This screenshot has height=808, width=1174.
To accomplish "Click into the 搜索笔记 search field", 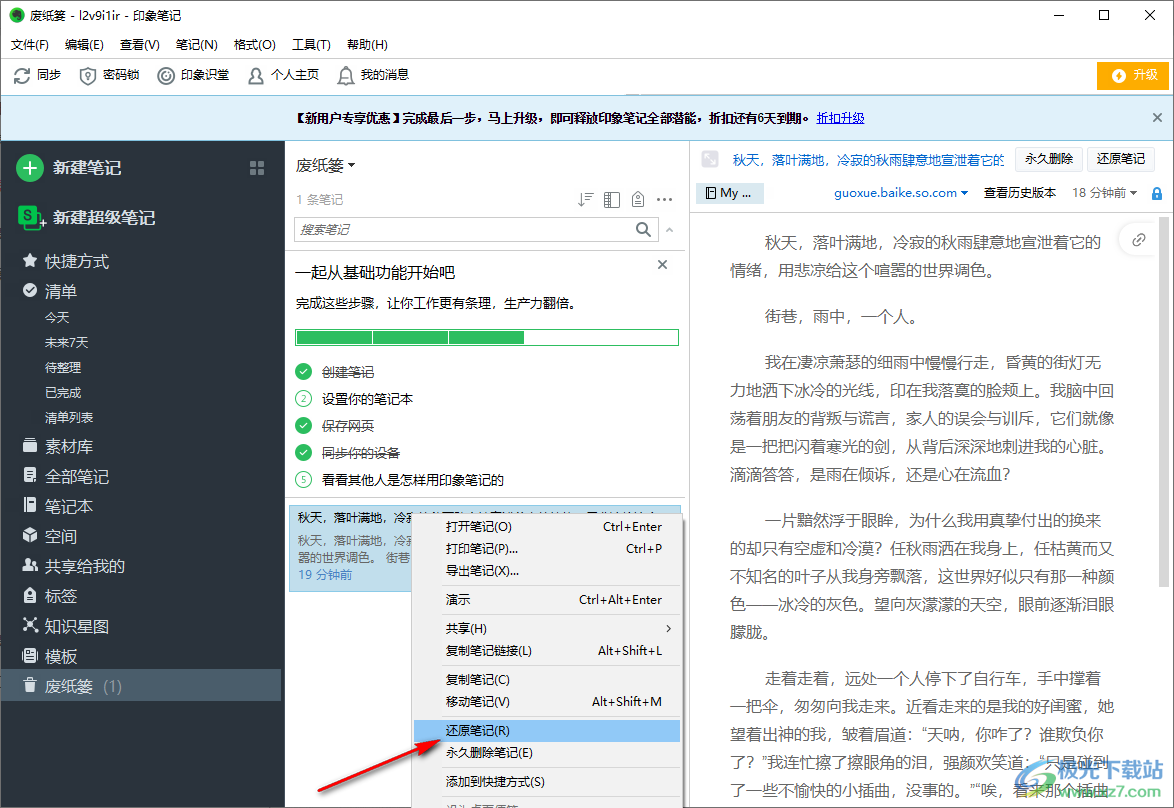I will [x=464, y=229].
